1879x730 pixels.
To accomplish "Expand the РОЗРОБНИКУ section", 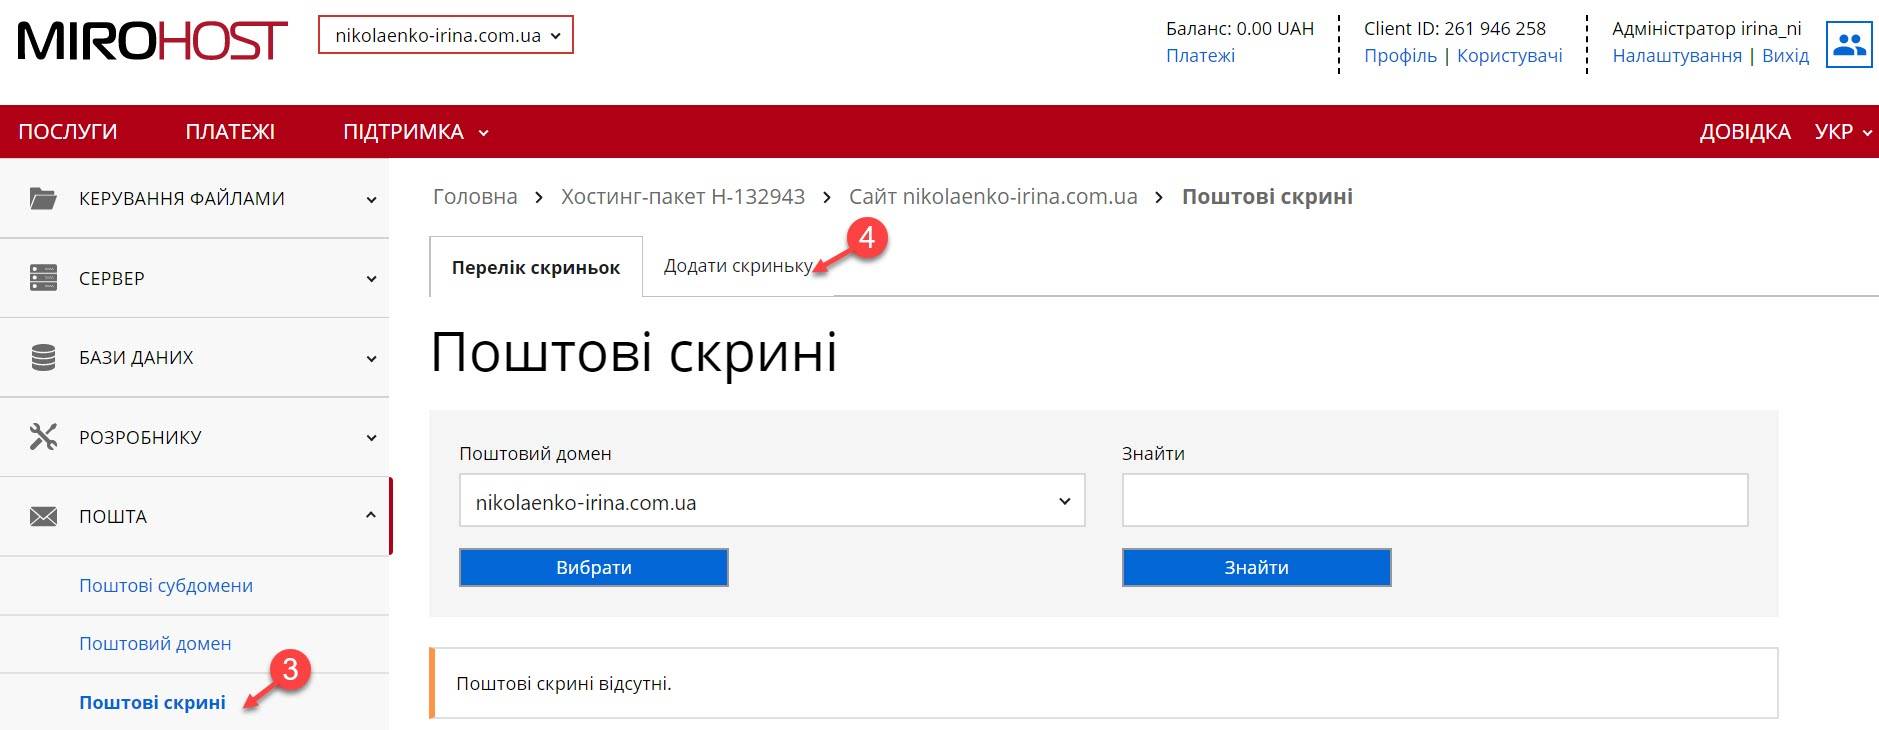I will [195, 437].
